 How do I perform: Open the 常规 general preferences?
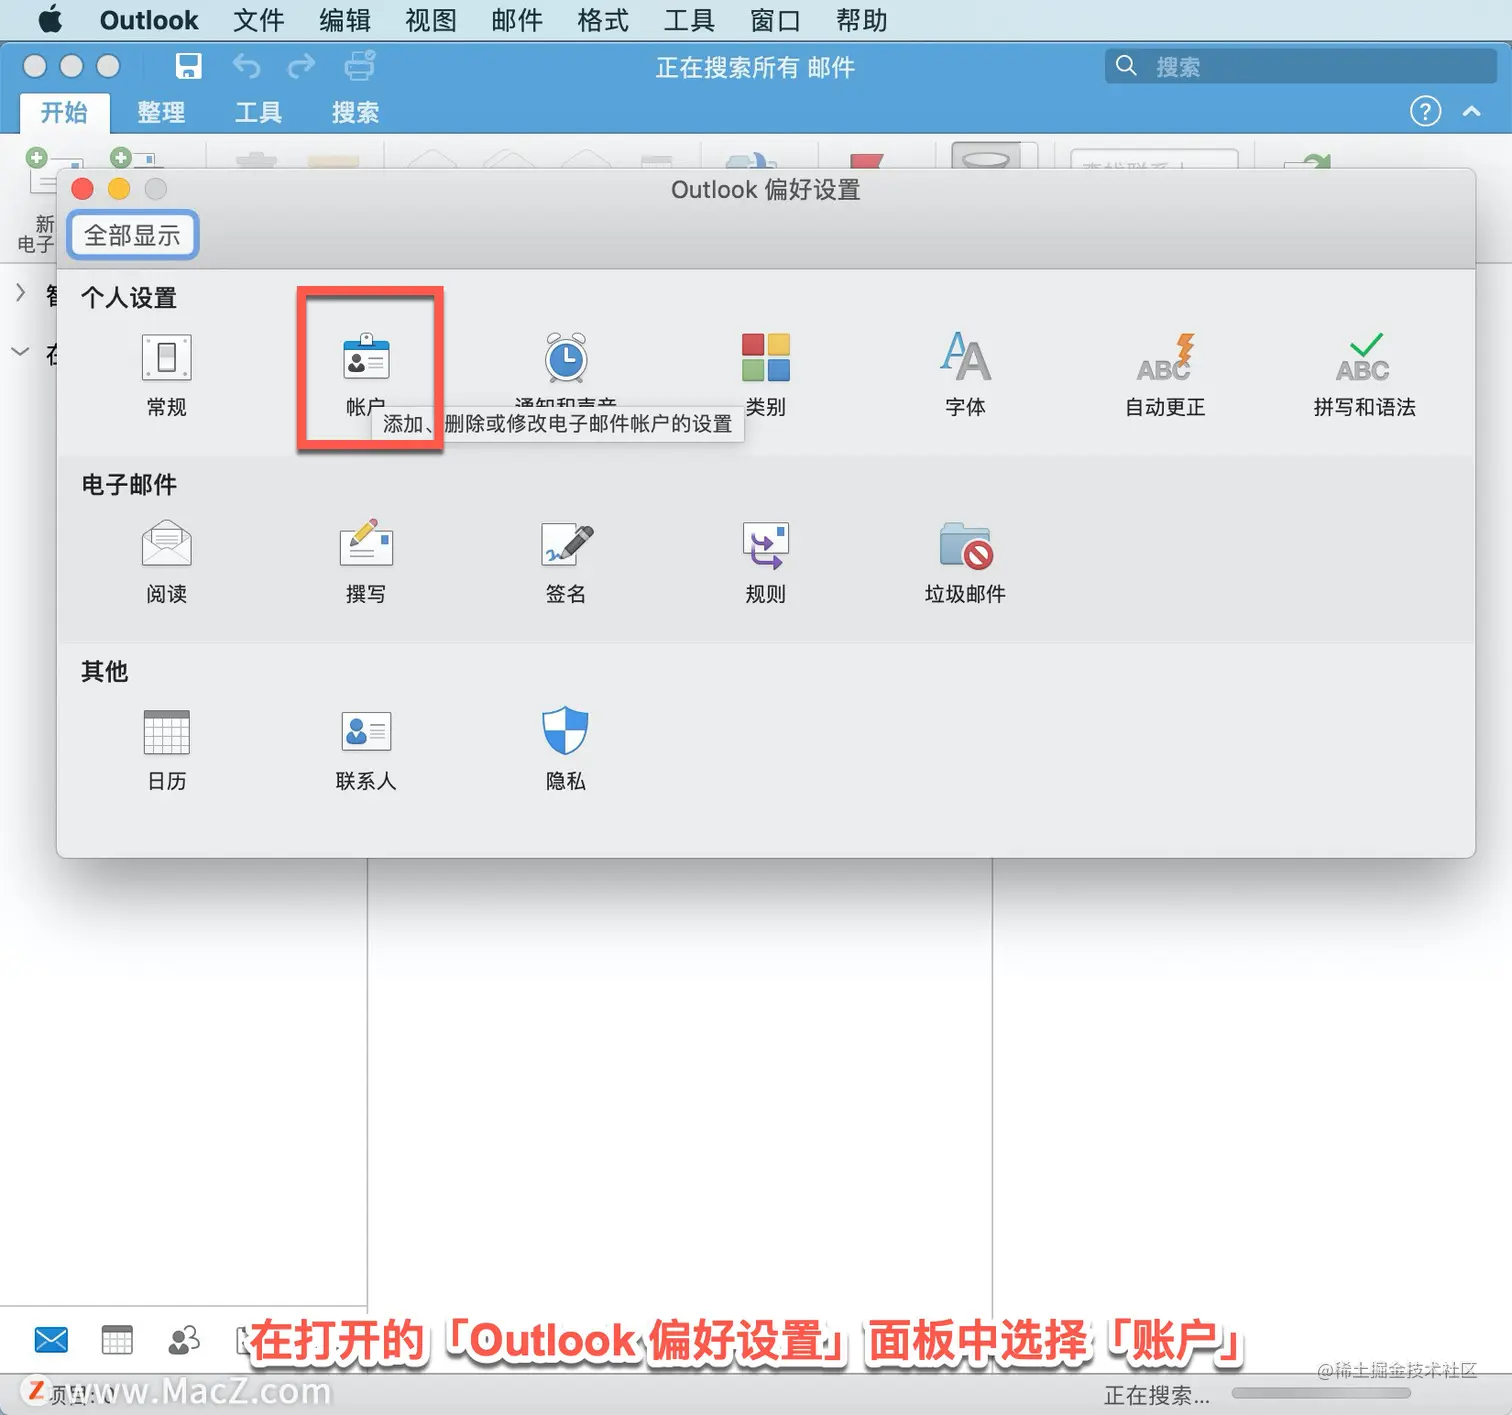click(x=166, y=375)
